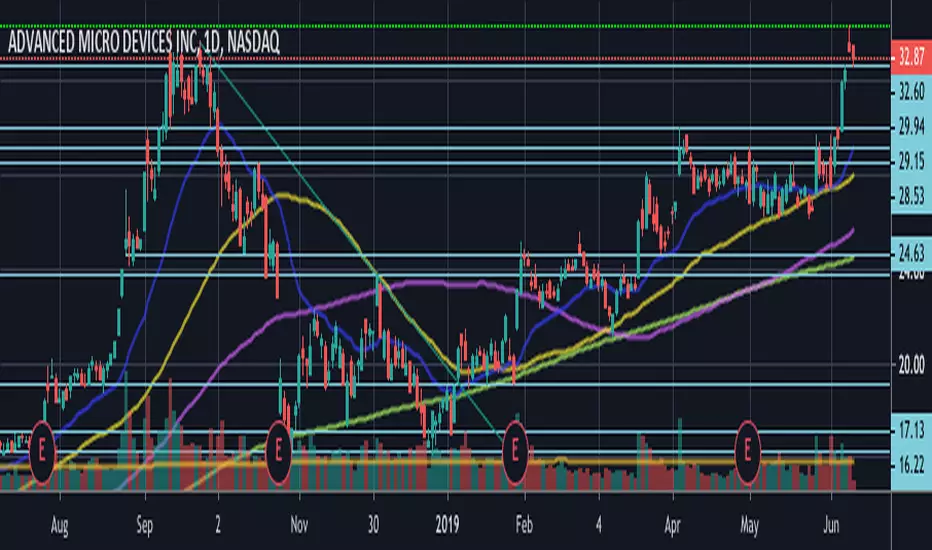The image size is (932, 550).
Task: Click the Aug date label on time axis
Action: [x=59, y=526]
